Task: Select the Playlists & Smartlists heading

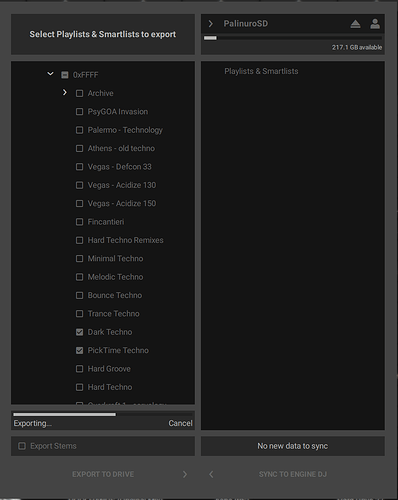Action: (x=261, y=71)
